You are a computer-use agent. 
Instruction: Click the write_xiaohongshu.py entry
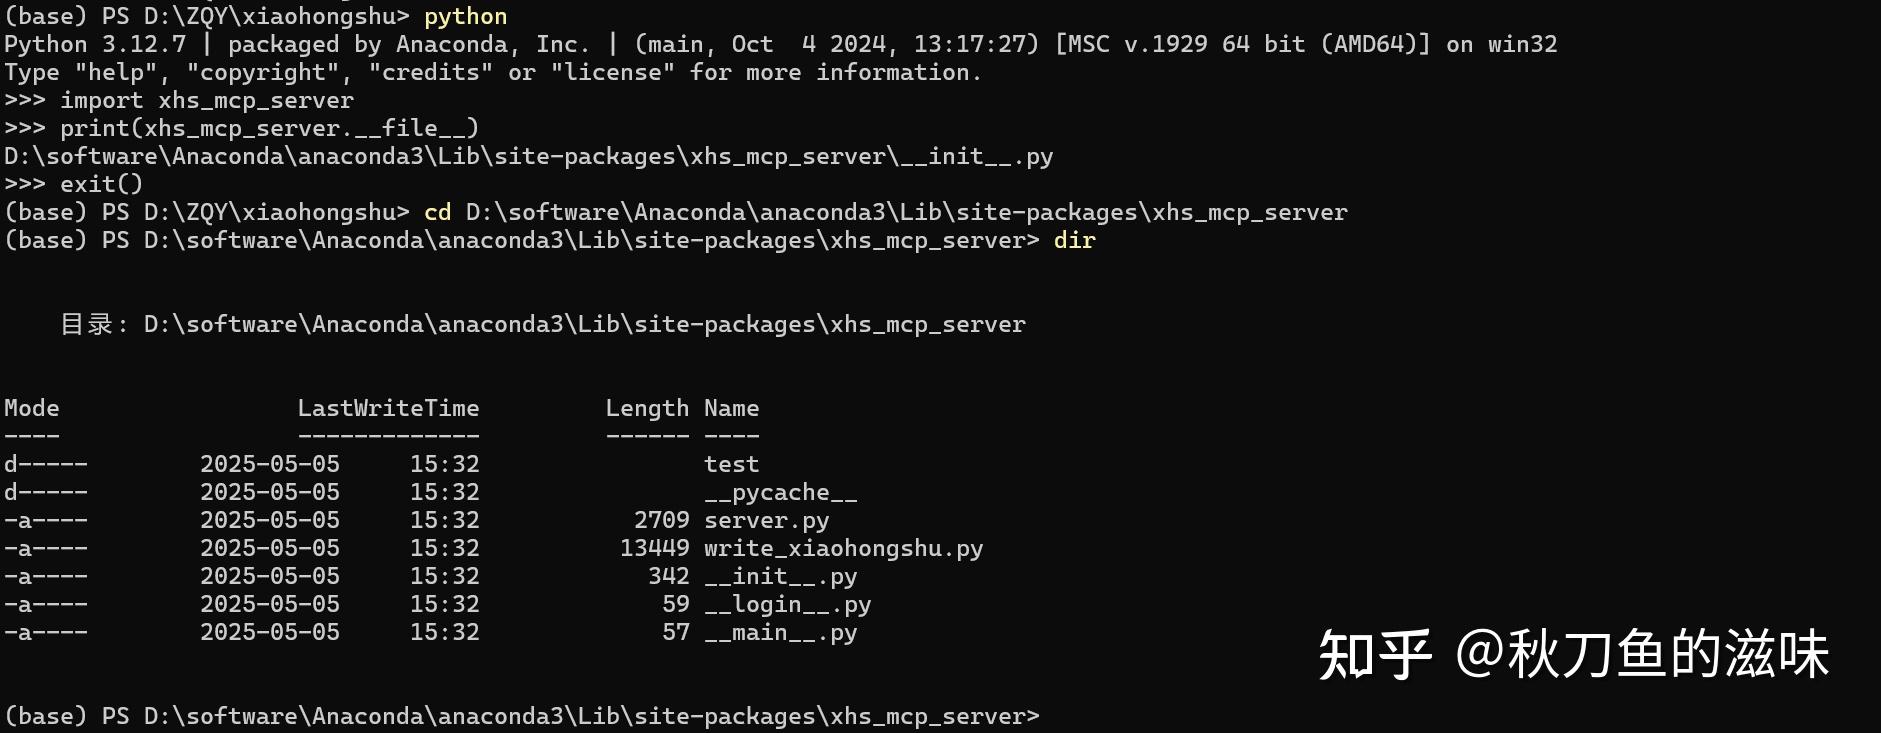pyautogui.click(x=843, y=549)
